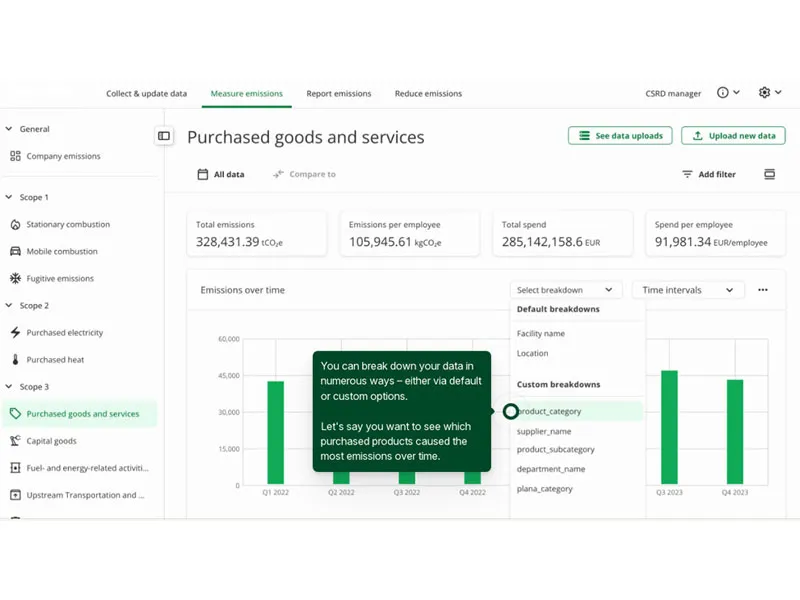Image resolution: width=800 pixels, height=600 pixels.
Task: Collapse the General sidebar group
Action: point(9,129)
